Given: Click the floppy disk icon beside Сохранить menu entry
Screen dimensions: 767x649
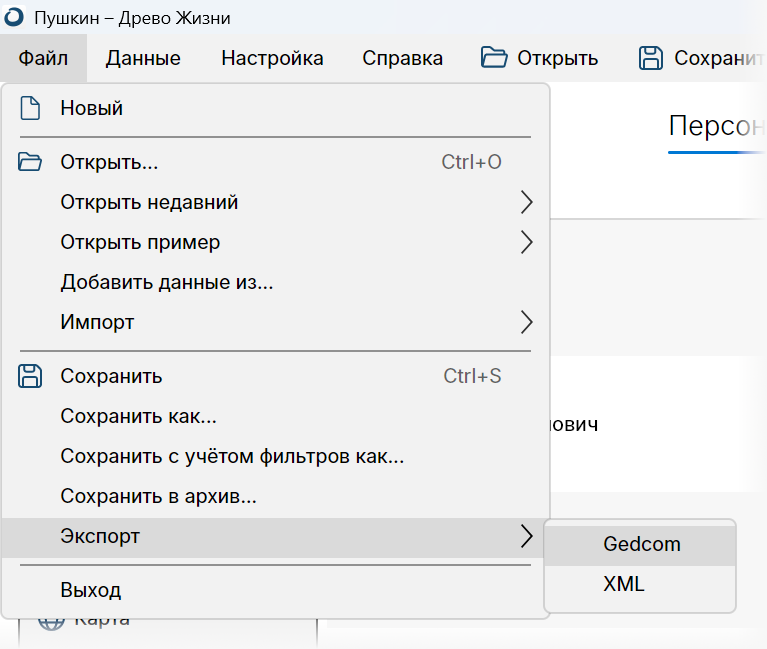Looking at the screenshot, I should (x=30, y=376).
